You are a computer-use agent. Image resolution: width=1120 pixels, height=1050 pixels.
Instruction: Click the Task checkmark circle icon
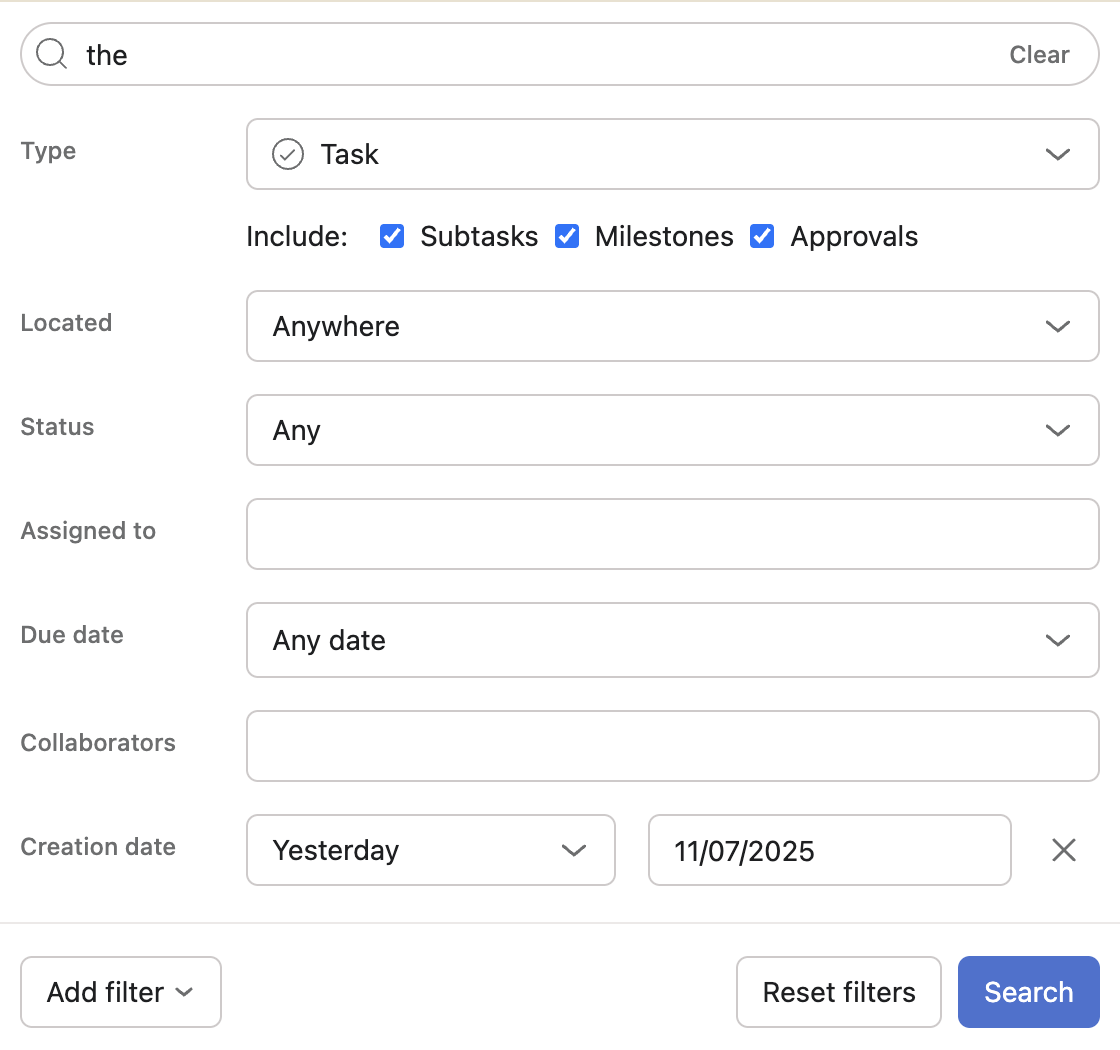(288, 154)
